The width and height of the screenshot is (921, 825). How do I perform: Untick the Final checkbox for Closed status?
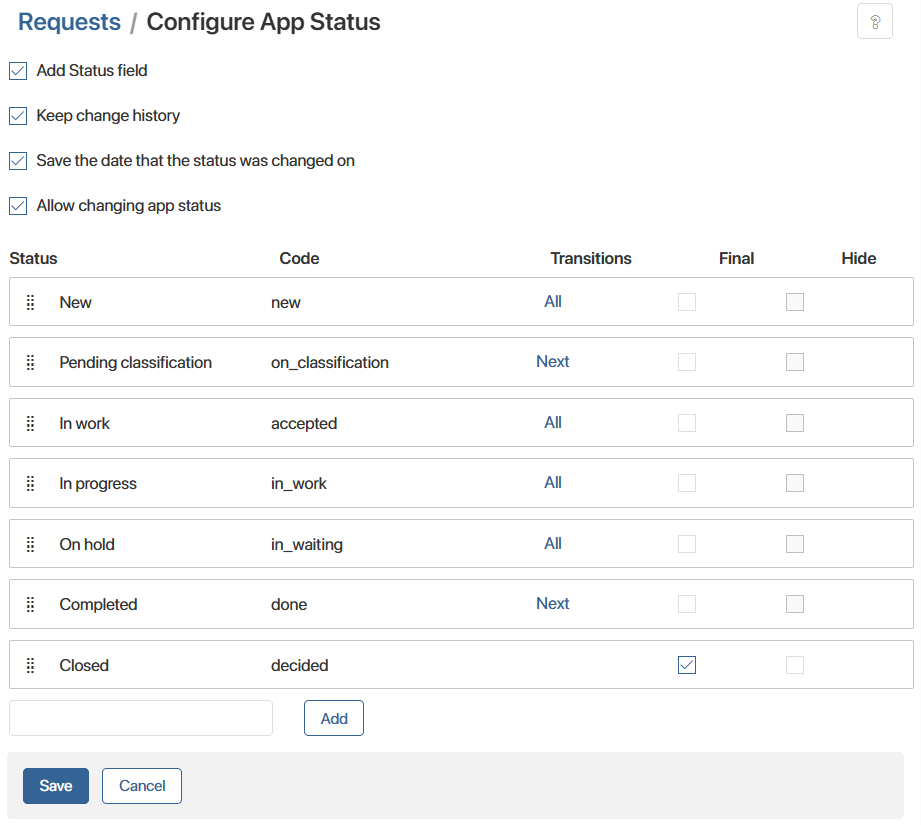coord(687,665)
